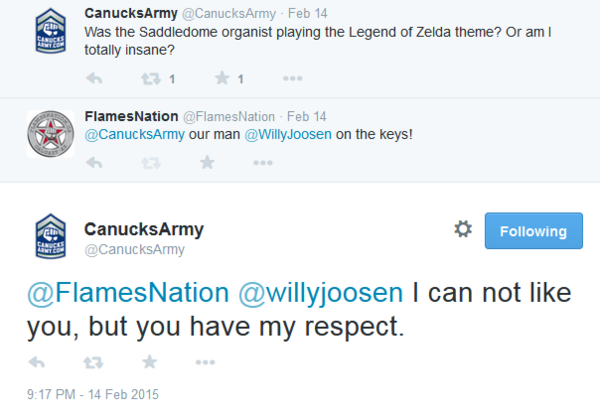
Task: Reply to the FlamesNation tweet
Action: (x=94, y=163)
